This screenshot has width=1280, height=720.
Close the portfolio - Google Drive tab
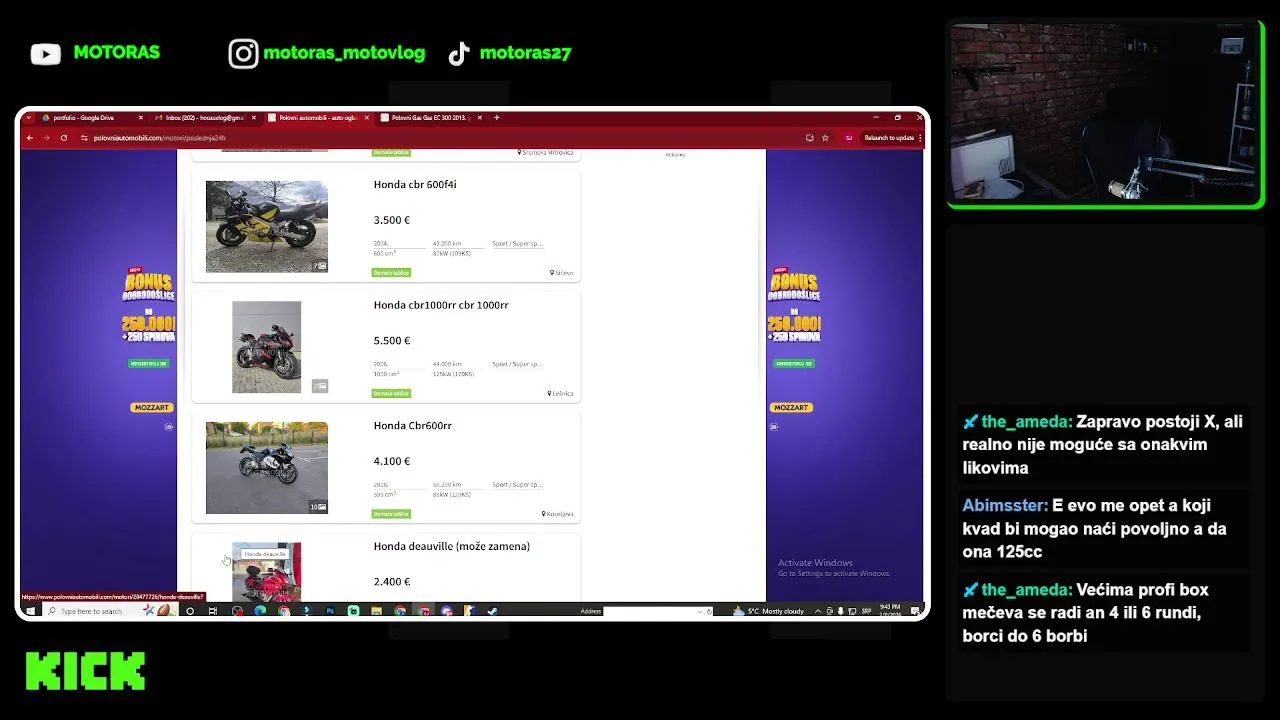point(140,117)
